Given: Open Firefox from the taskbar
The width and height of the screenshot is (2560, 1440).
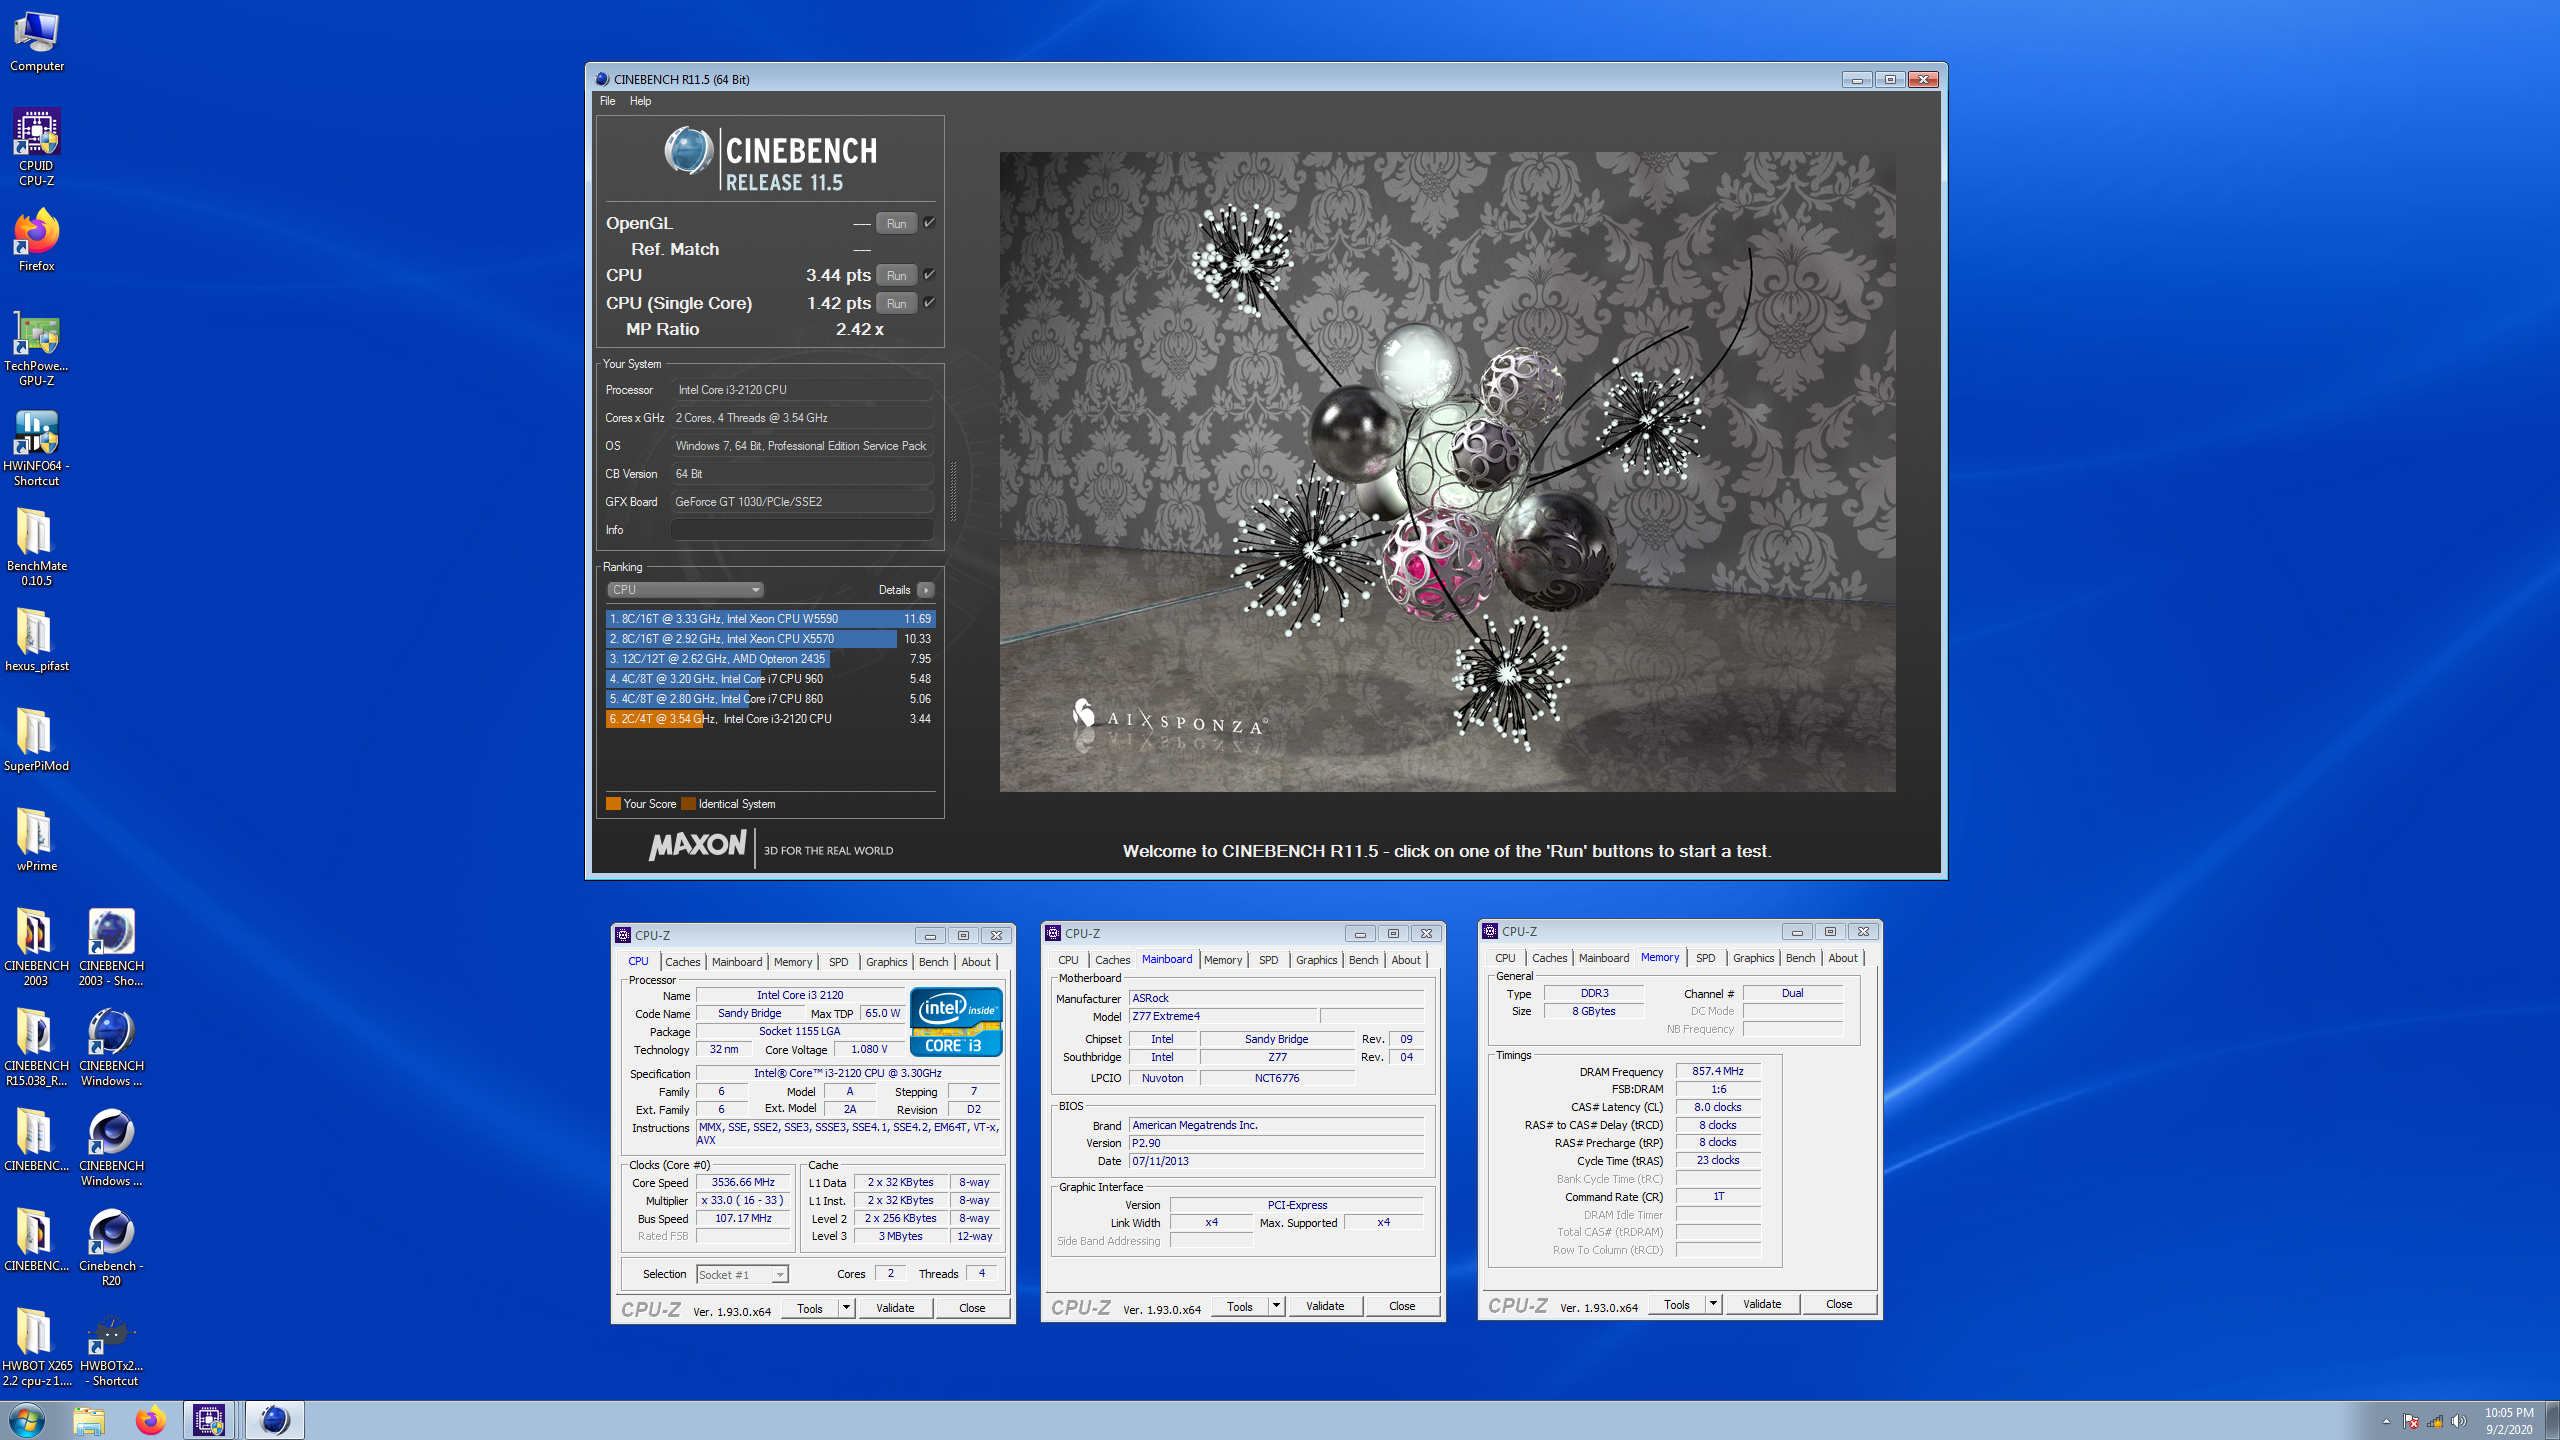Looking at the screenshot, I should [150, 1420].
